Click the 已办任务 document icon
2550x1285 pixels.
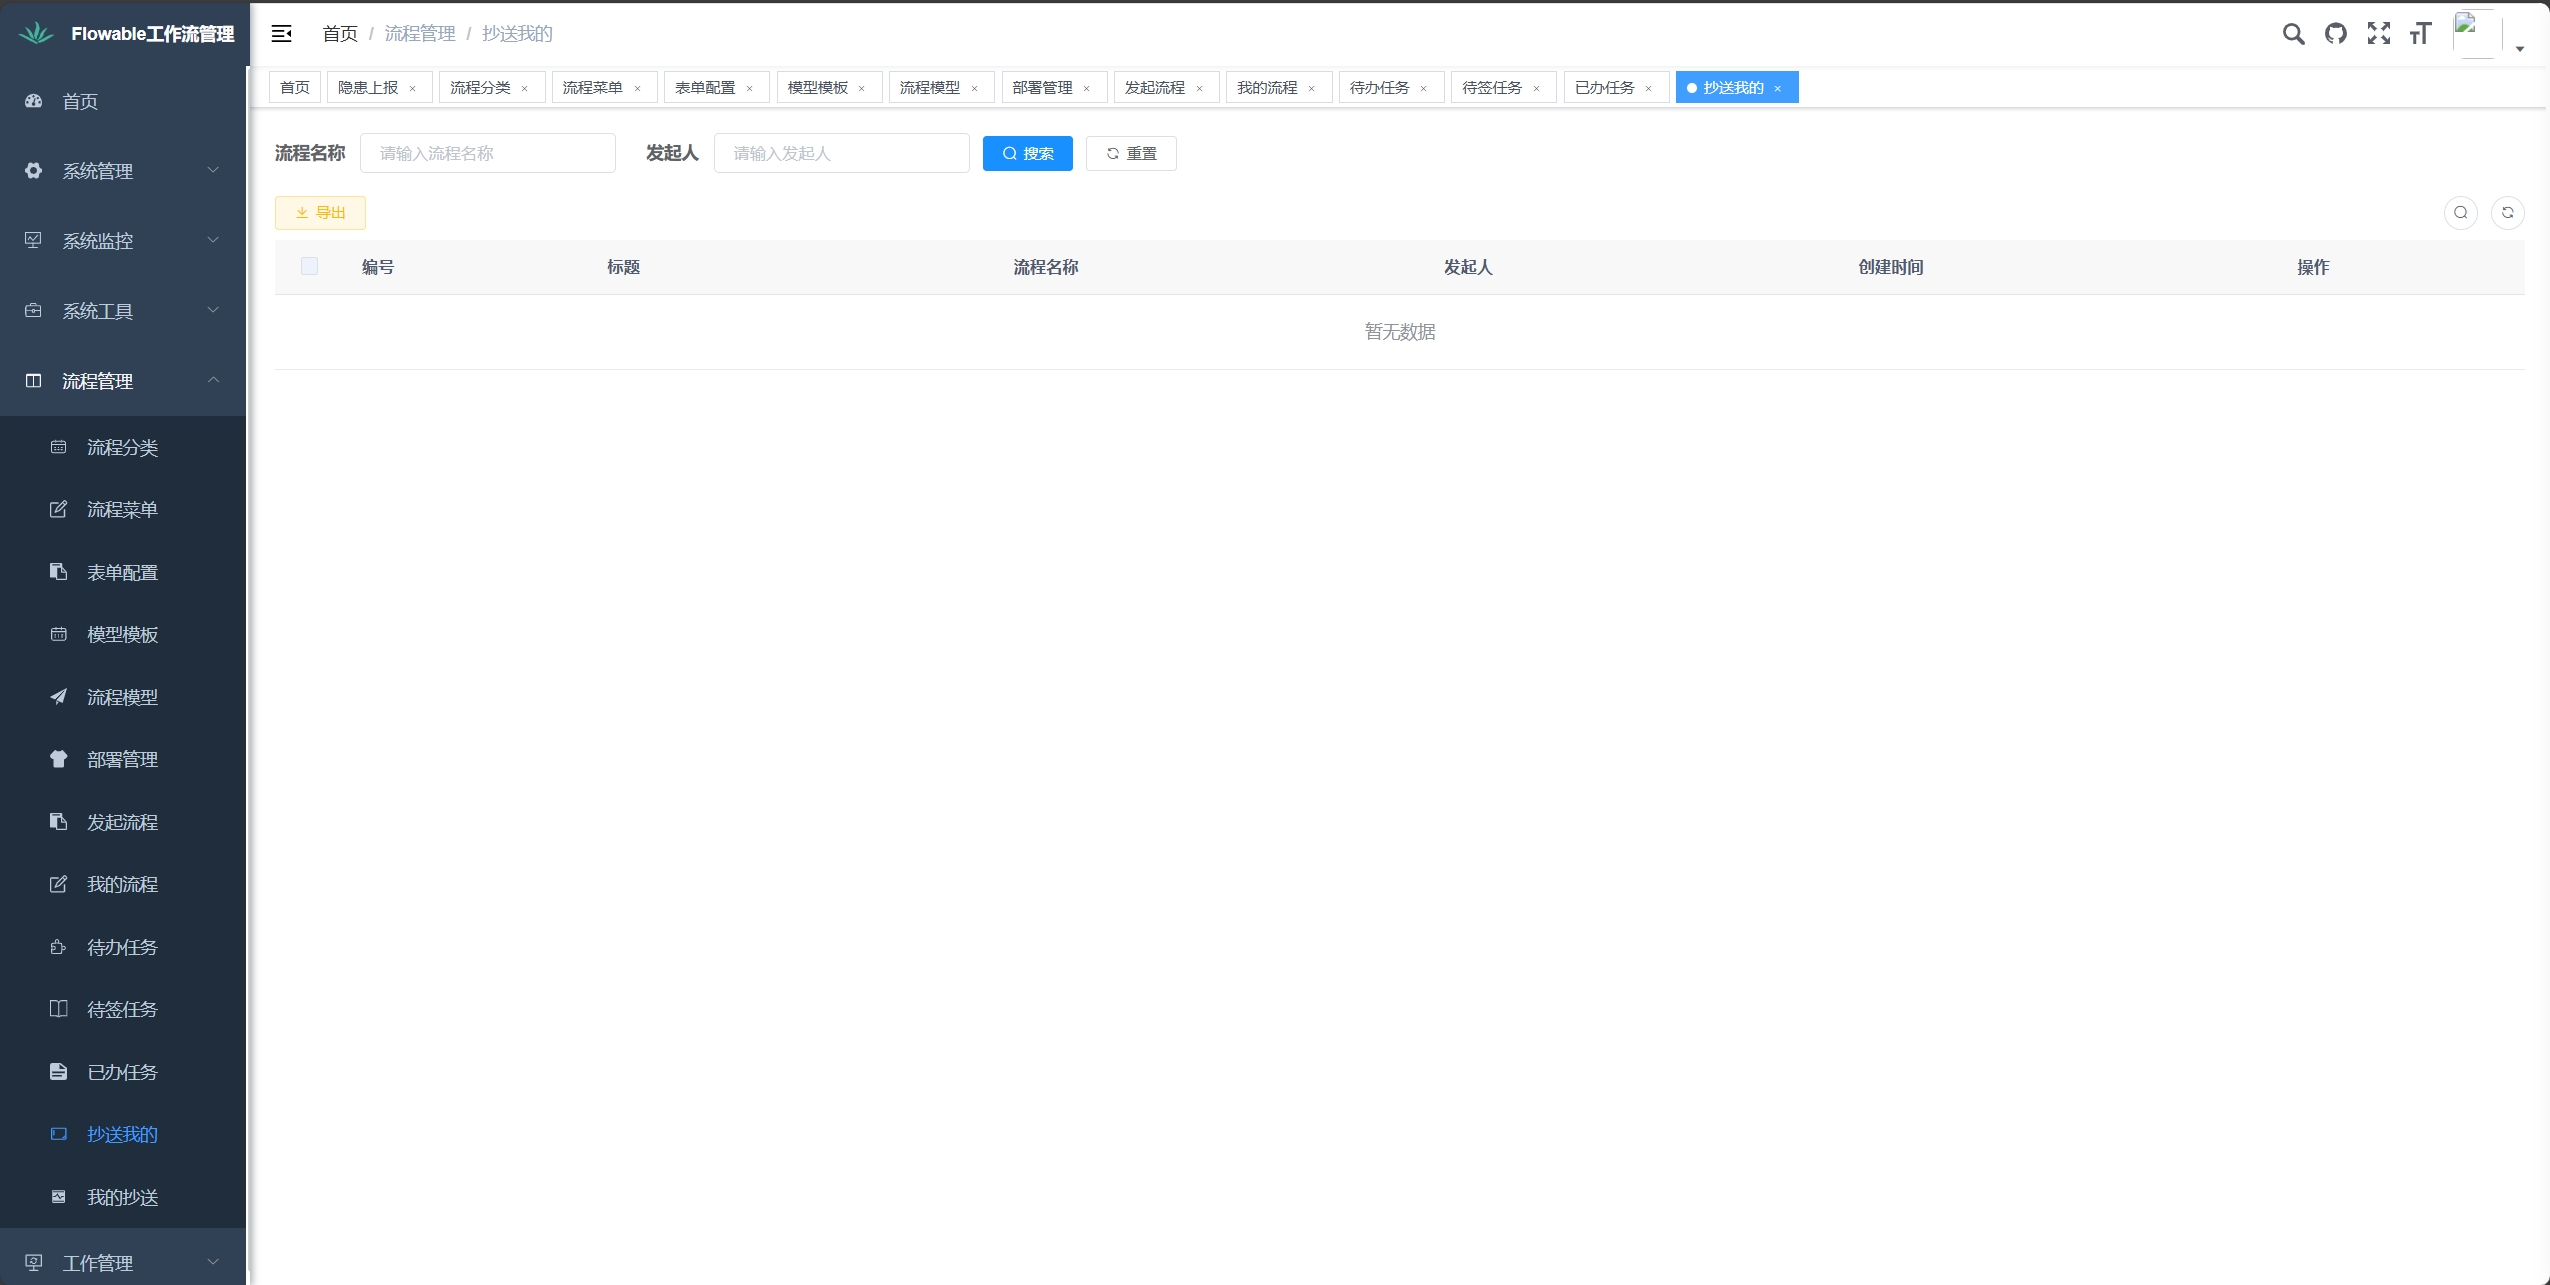click(59, 1072)
